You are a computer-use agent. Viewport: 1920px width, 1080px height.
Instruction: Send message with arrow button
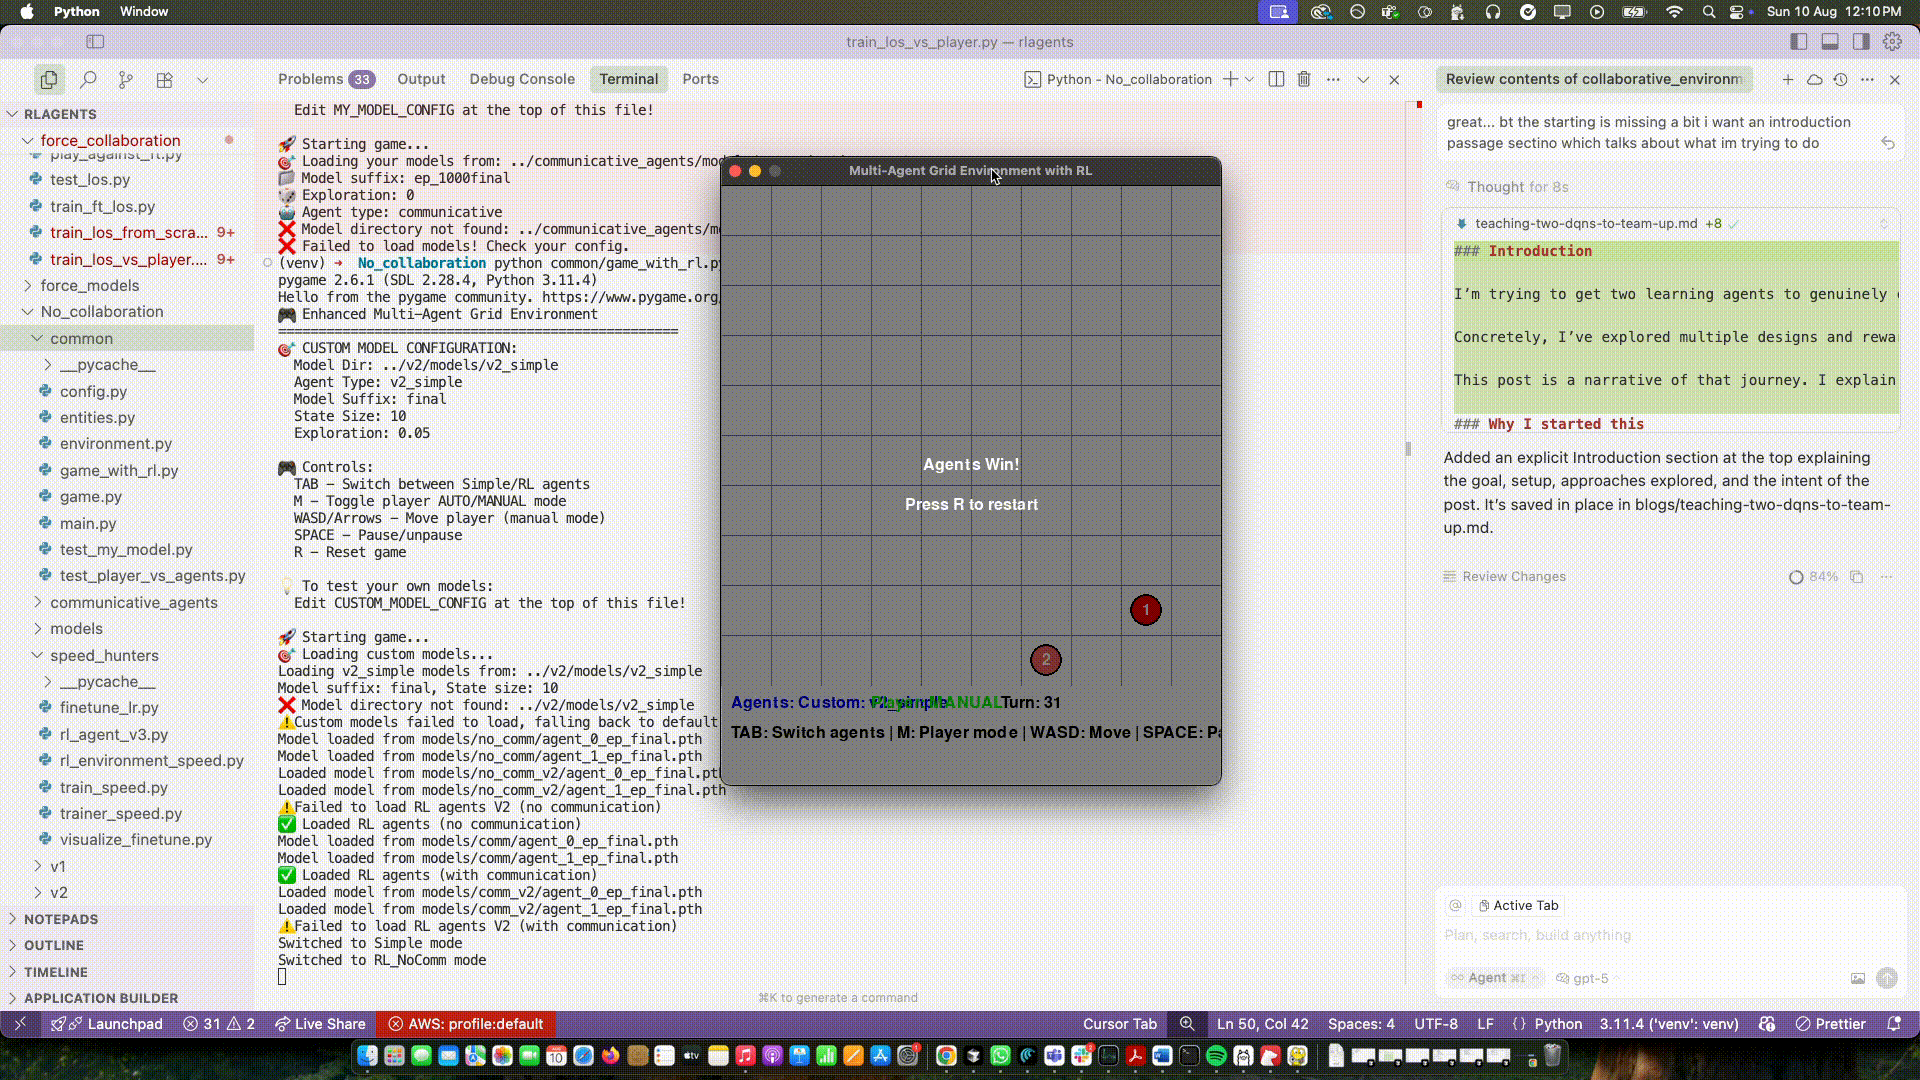(1886, 978)
